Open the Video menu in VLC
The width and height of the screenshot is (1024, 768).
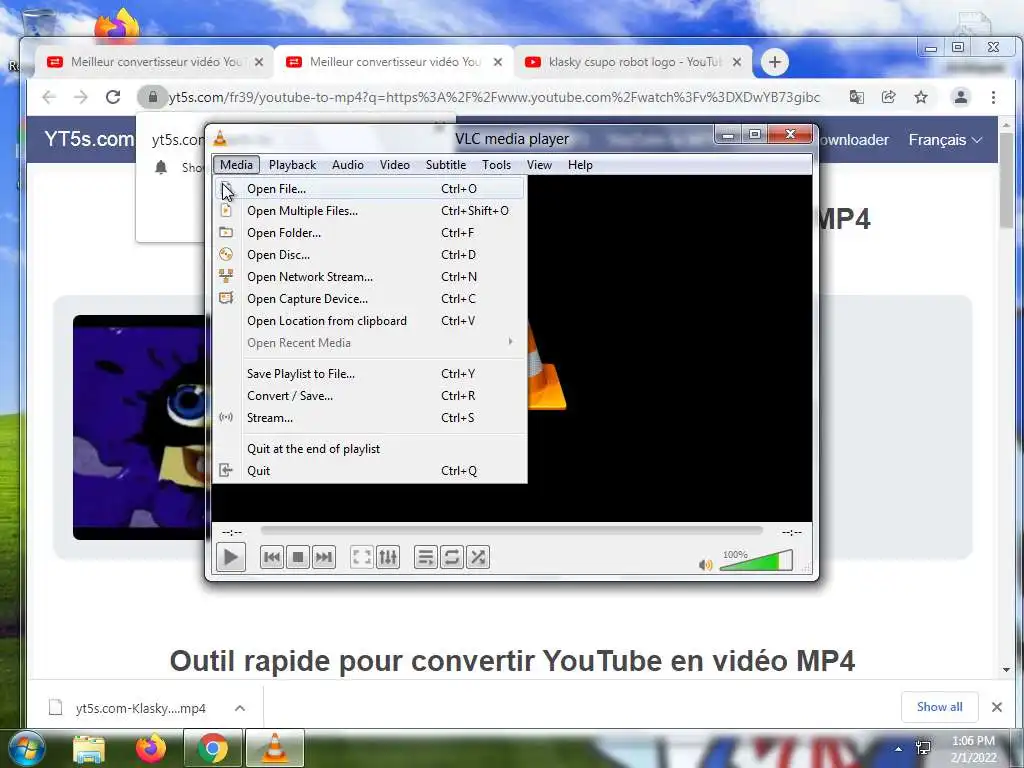coord(394,165)
